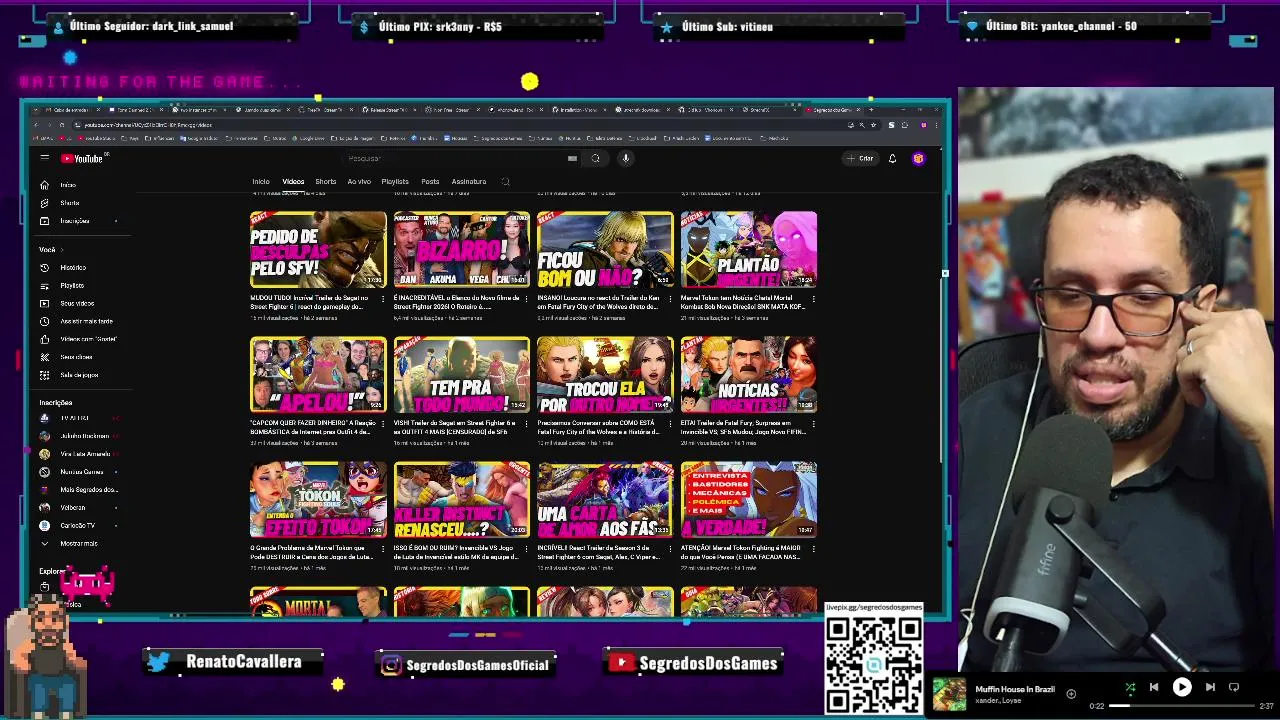Open Seus clipes in the sidebar
1280x720 pixels.
click(76, 357)
